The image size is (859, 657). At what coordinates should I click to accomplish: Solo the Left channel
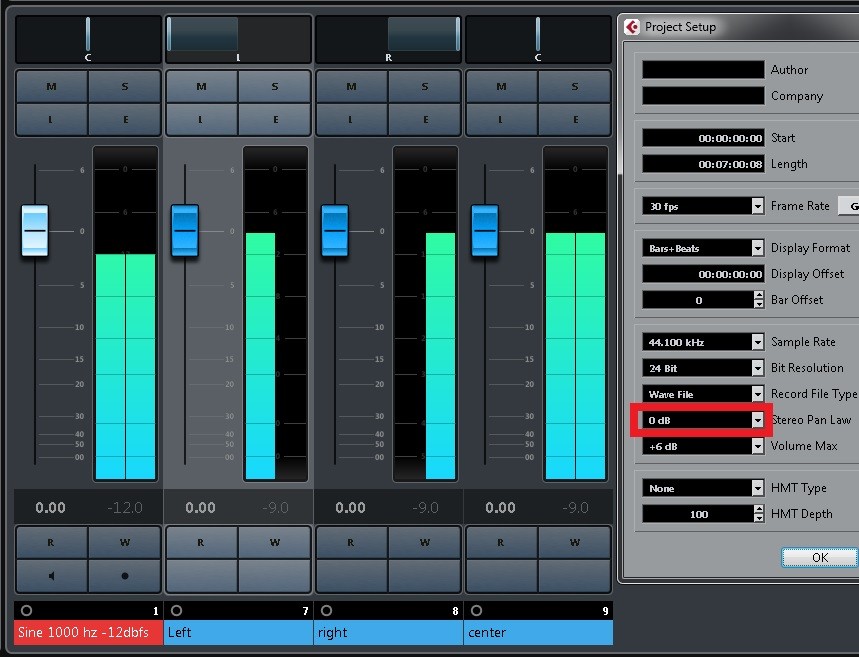274,87
